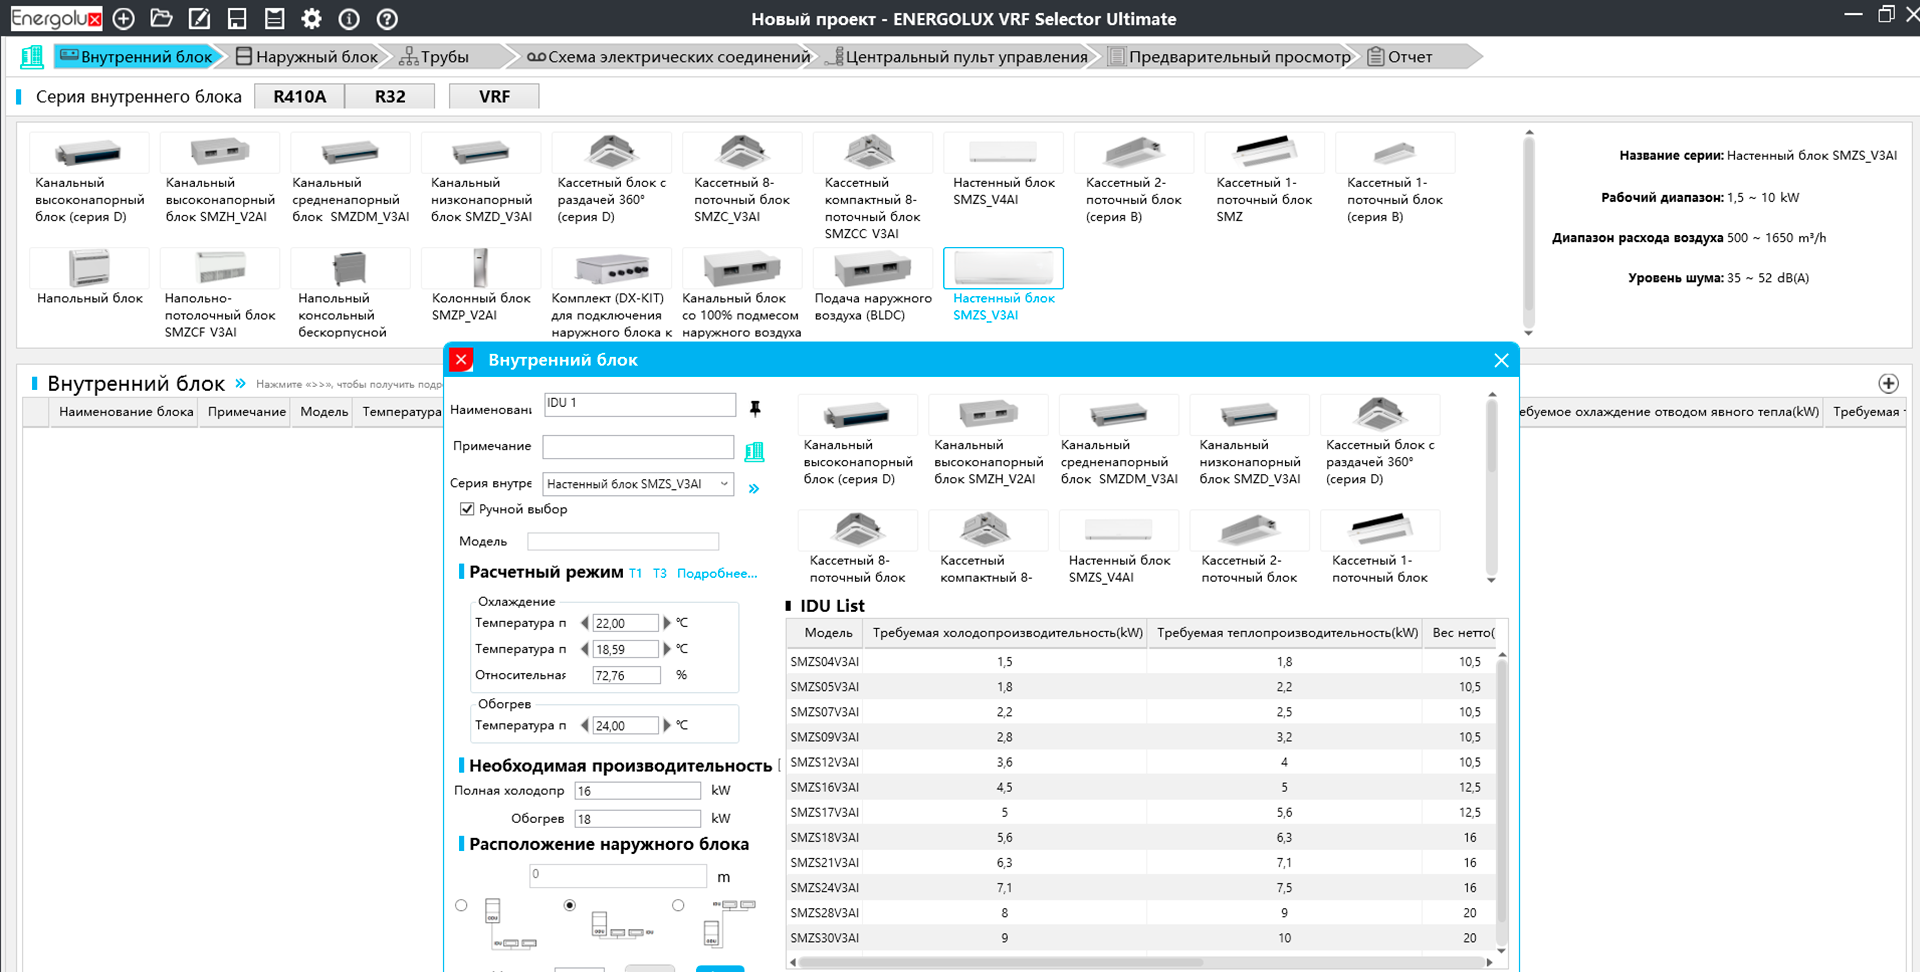The image size is (1920, 972).
Task: Create a new project with the plus icon
Action: click(x=124, y=18)
